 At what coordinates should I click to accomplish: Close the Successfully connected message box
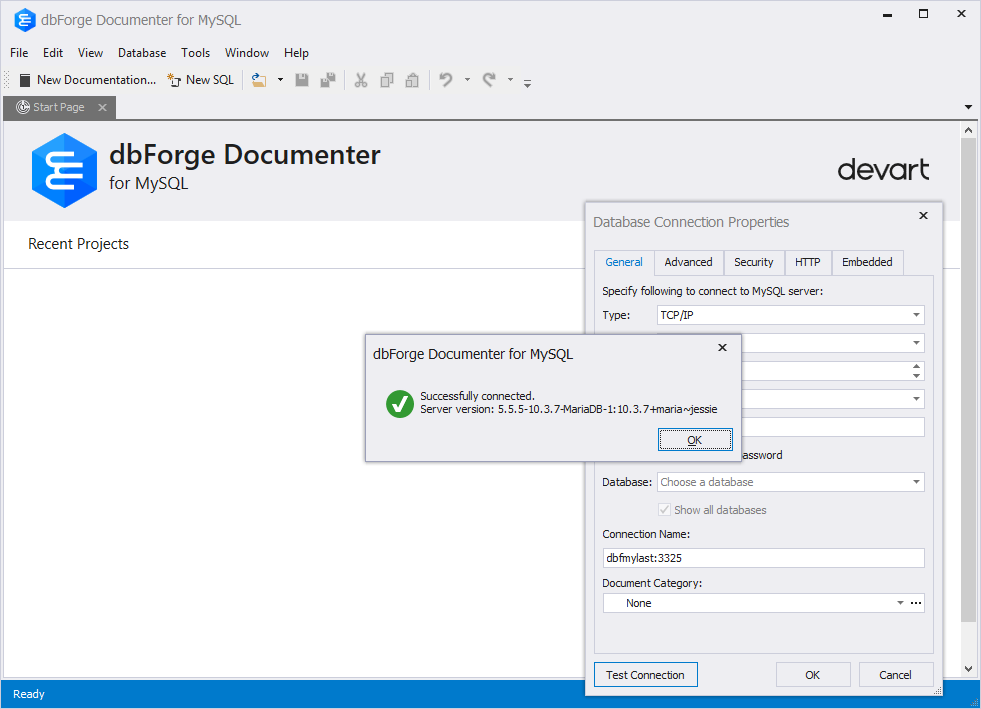click(723, 347)
